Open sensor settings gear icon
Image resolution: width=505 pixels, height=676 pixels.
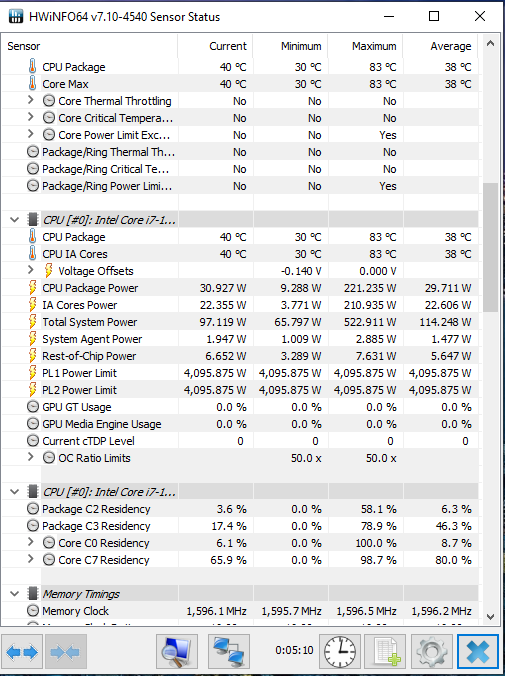tap(432, 651)
